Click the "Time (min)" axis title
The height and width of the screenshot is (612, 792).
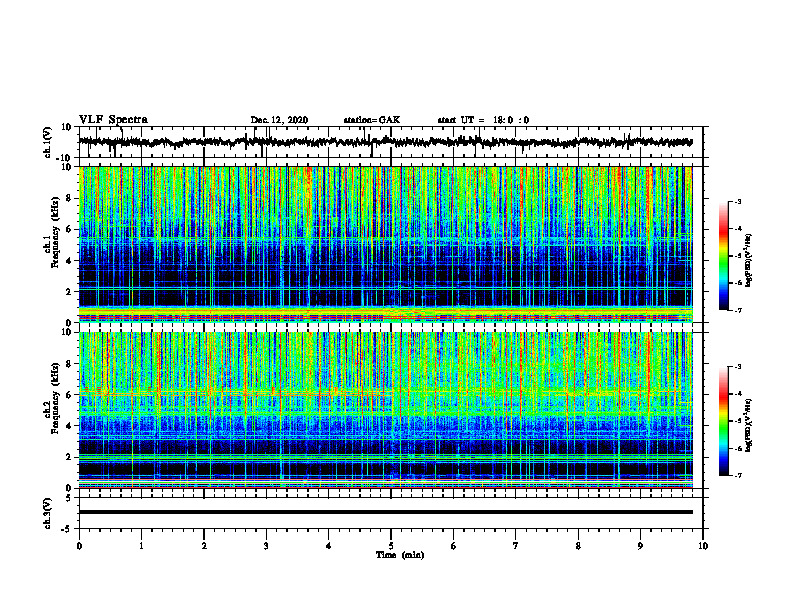click(x=400, y=555)
